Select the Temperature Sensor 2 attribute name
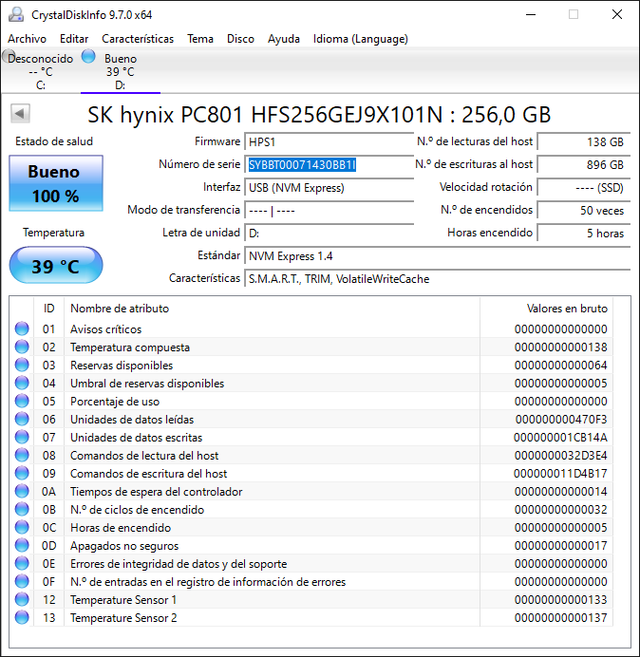The height and width of the screenshot is (657, 640). (x=123, y=618)
